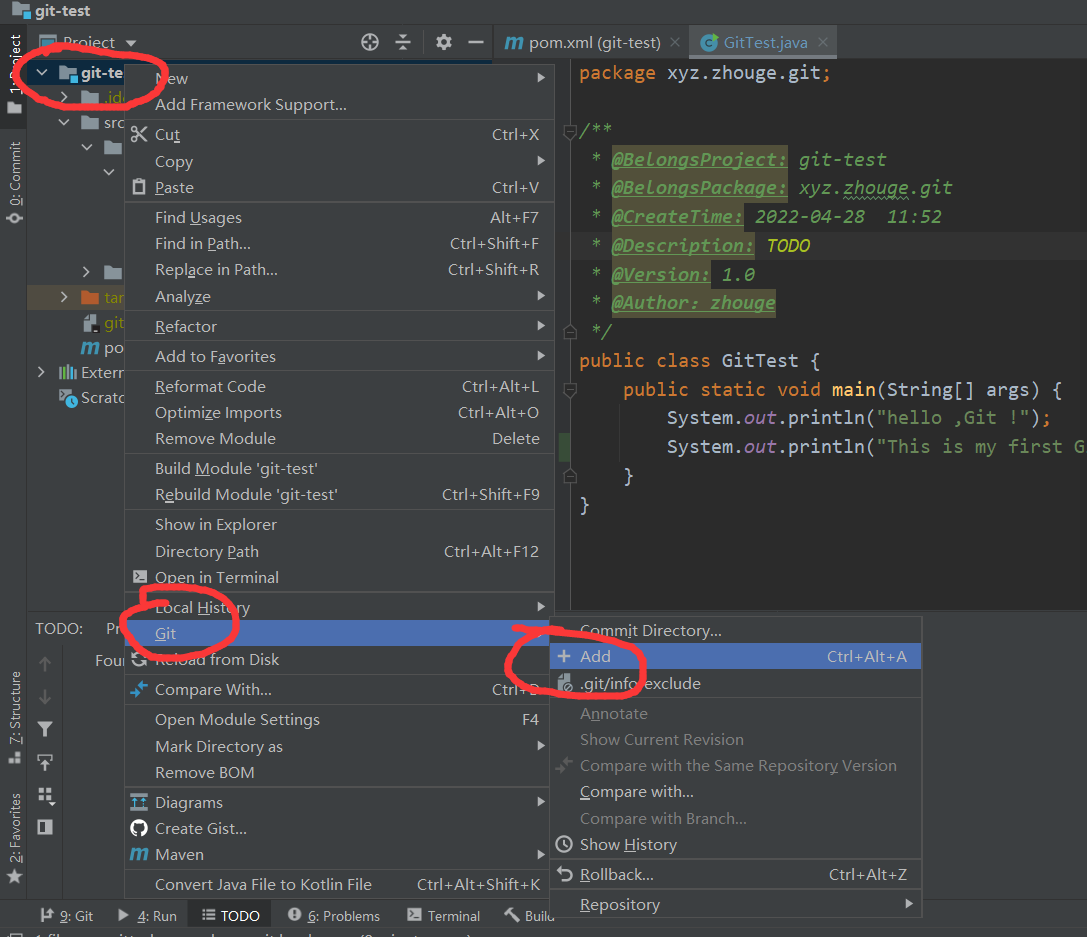Click Show in Explorer

[339, 525]
